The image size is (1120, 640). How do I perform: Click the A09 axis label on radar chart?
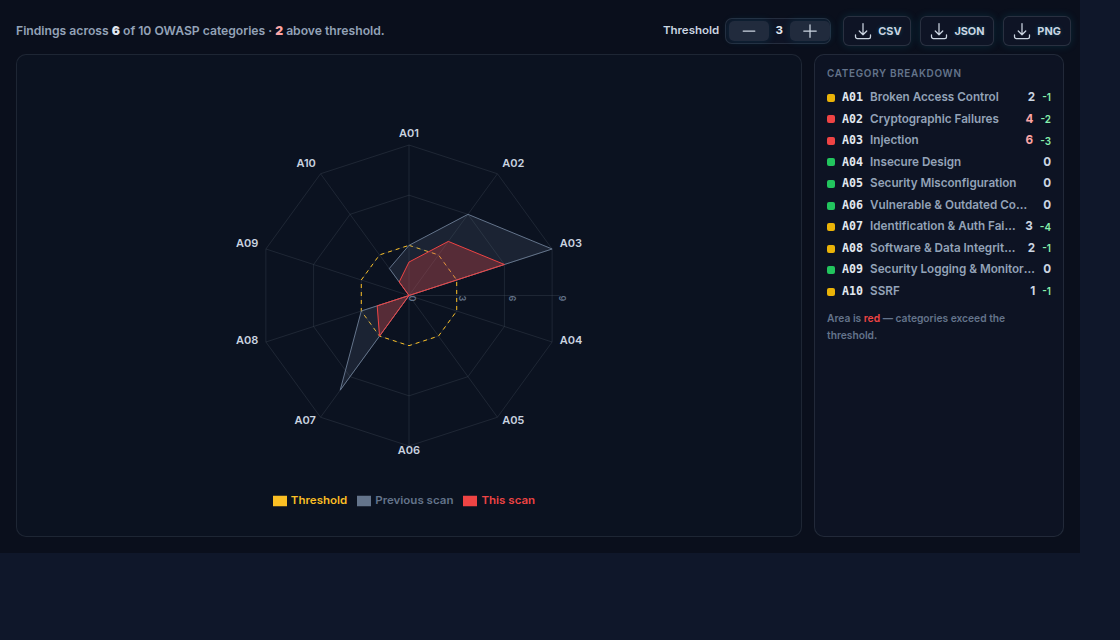click(247, 244)
